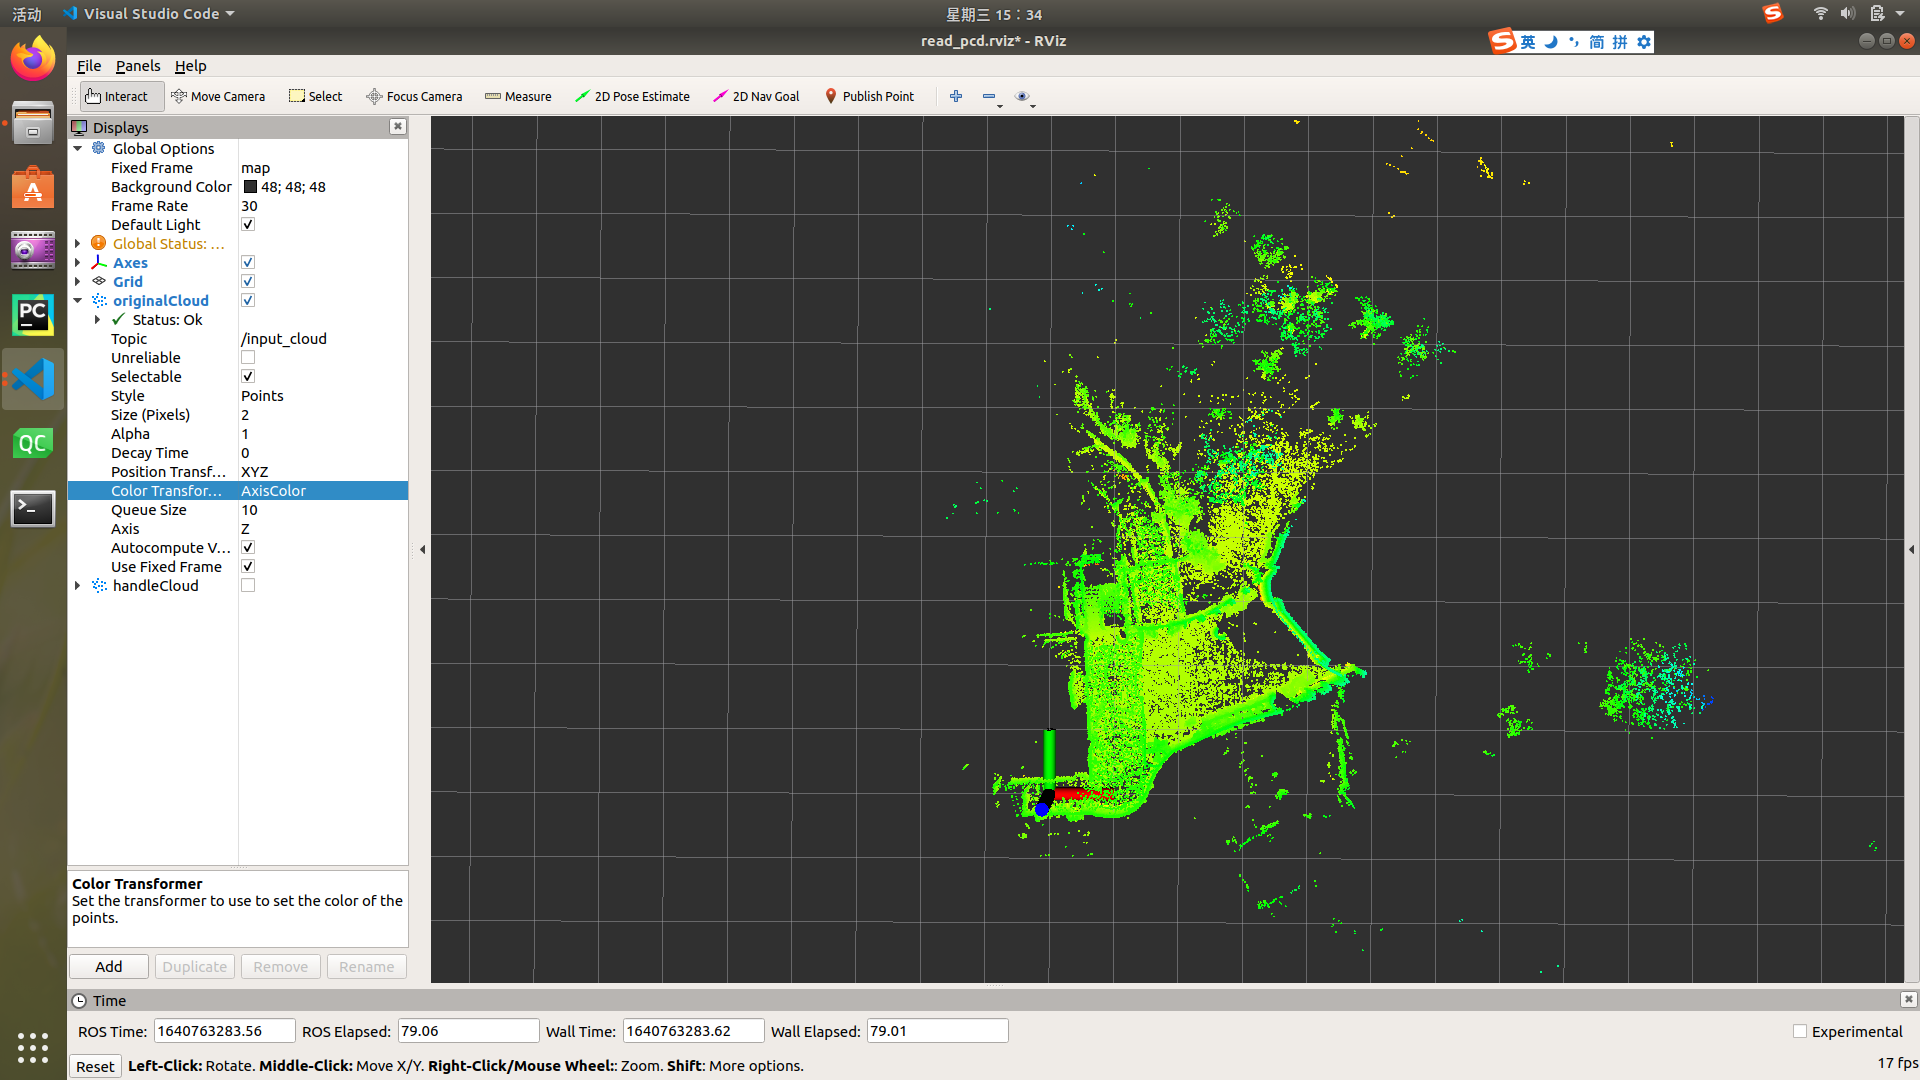Select the Move Camera tool
This screenshot has width=1920, height=1080.
[x=218, y=96]
